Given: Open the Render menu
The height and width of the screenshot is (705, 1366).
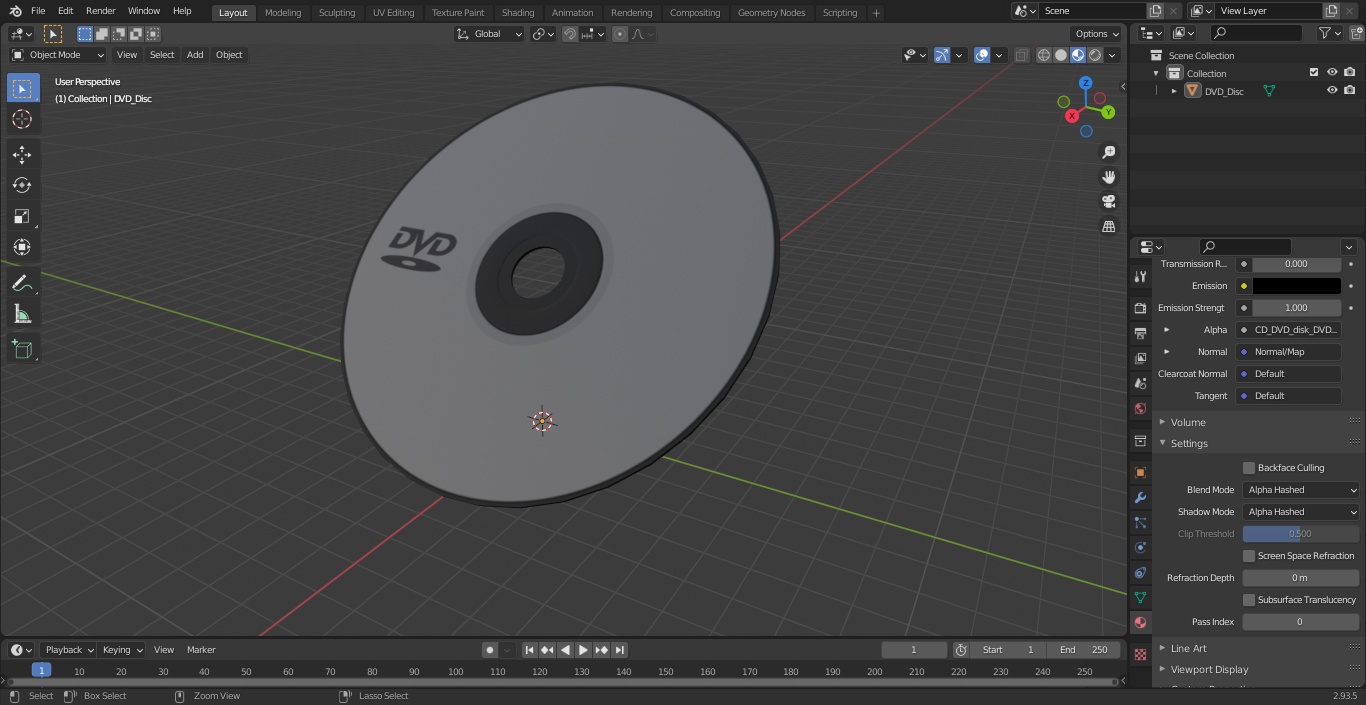Looking at the screenshot, I should click(x=101, y=11).
